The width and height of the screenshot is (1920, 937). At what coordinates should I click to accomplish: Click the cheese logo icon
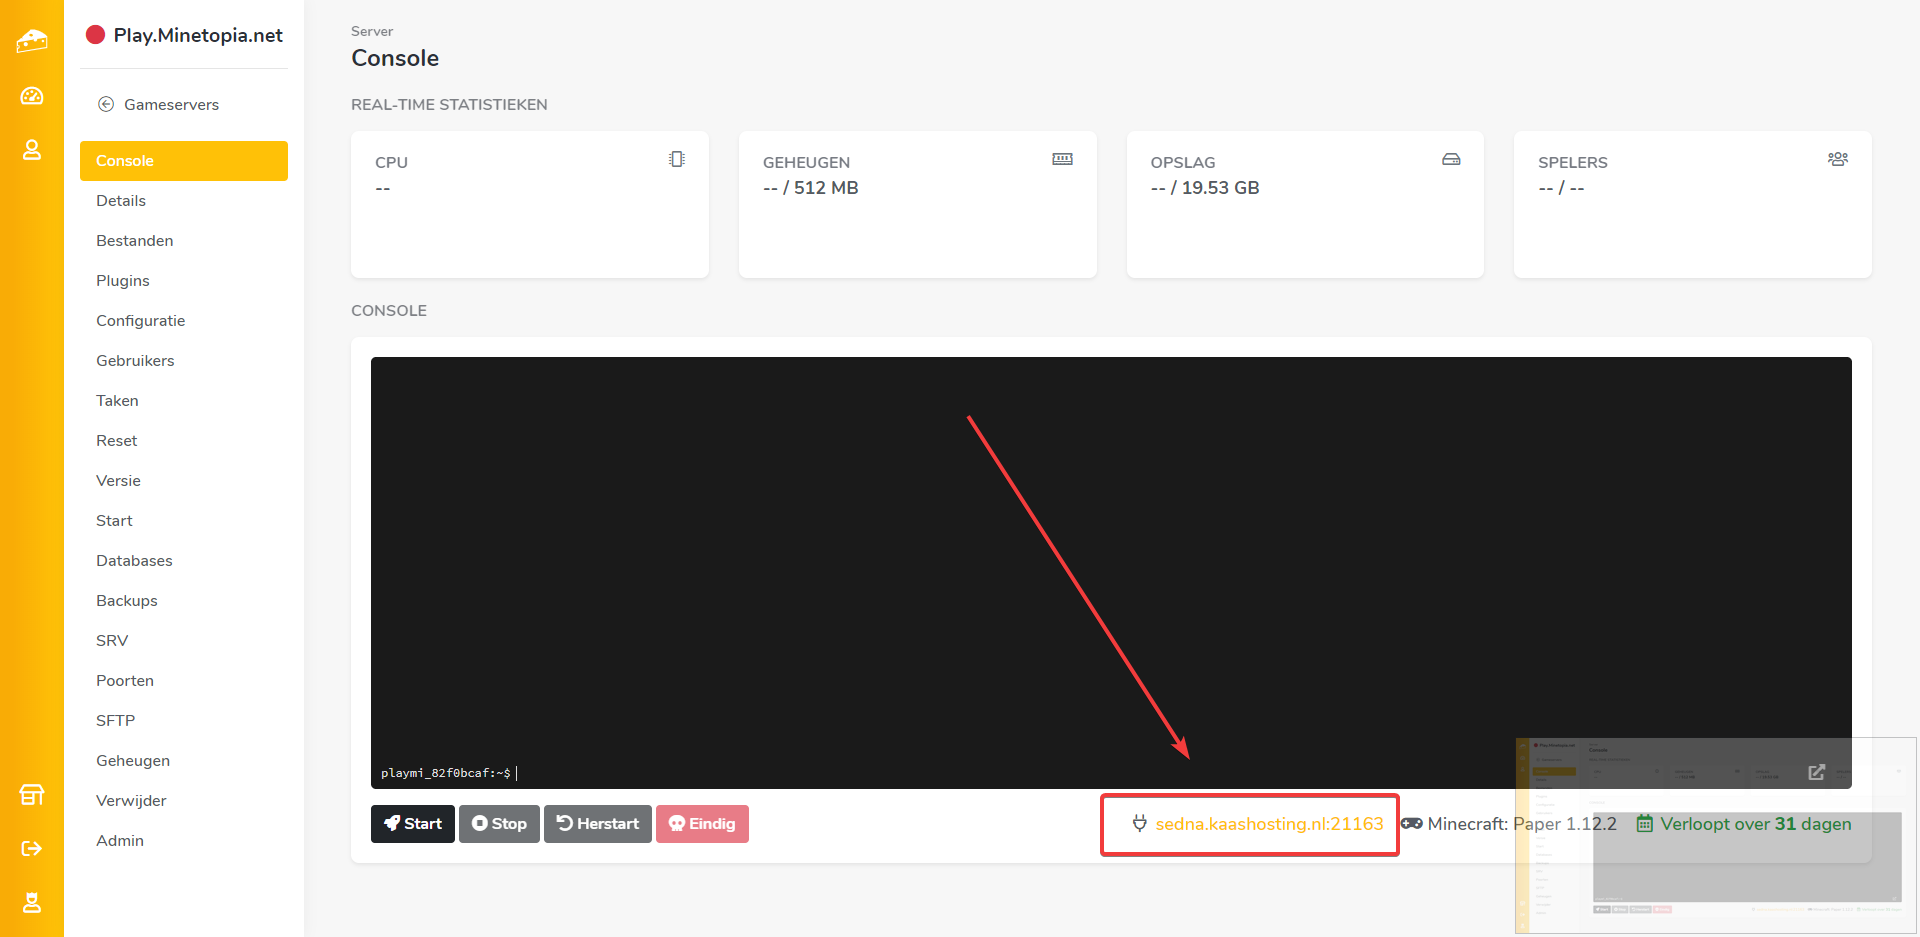click(32, 41)
